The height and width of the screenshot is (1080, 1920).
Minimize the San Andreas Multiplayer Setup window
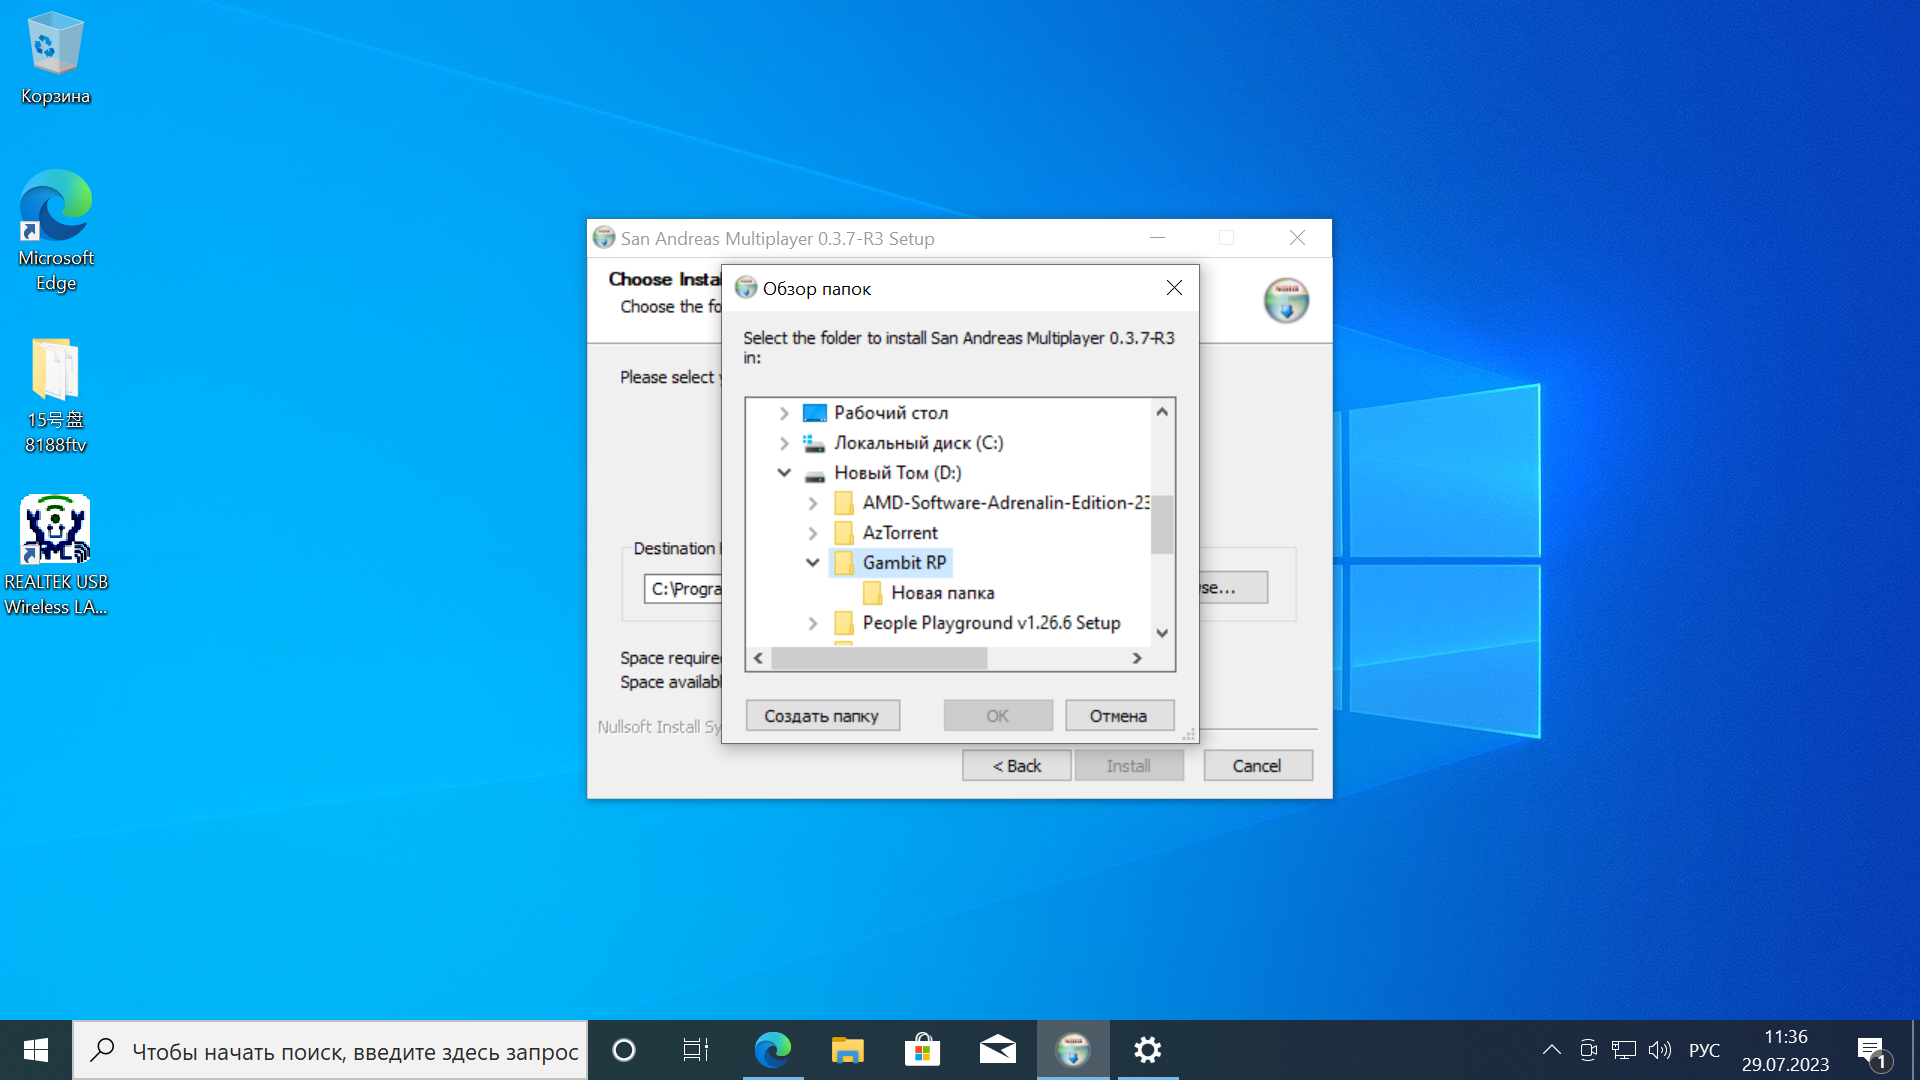click(1157, 238)
